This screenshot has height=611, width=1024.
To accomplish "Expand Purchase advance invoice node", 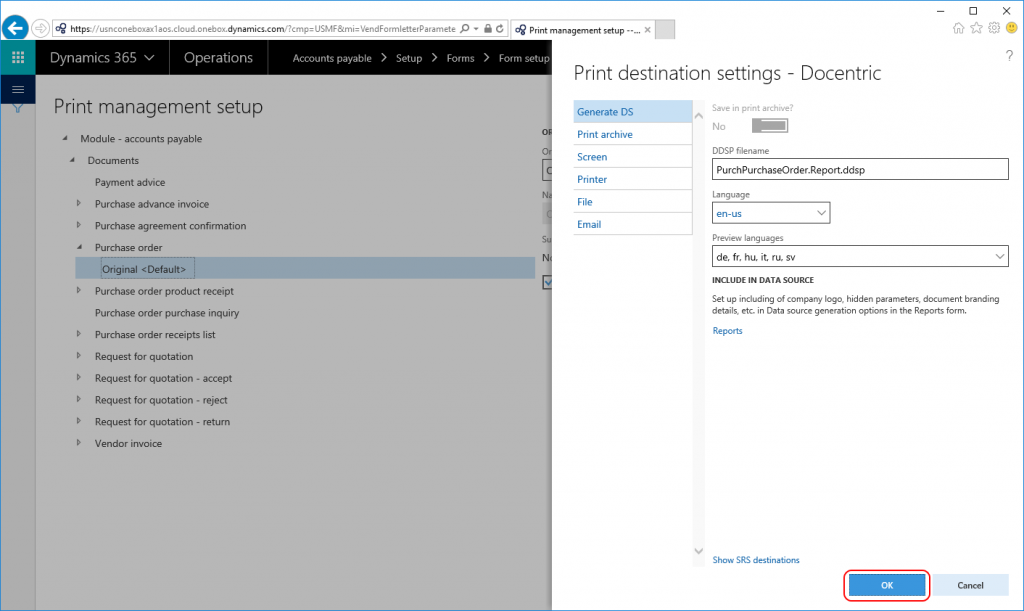I will [79, 204].
